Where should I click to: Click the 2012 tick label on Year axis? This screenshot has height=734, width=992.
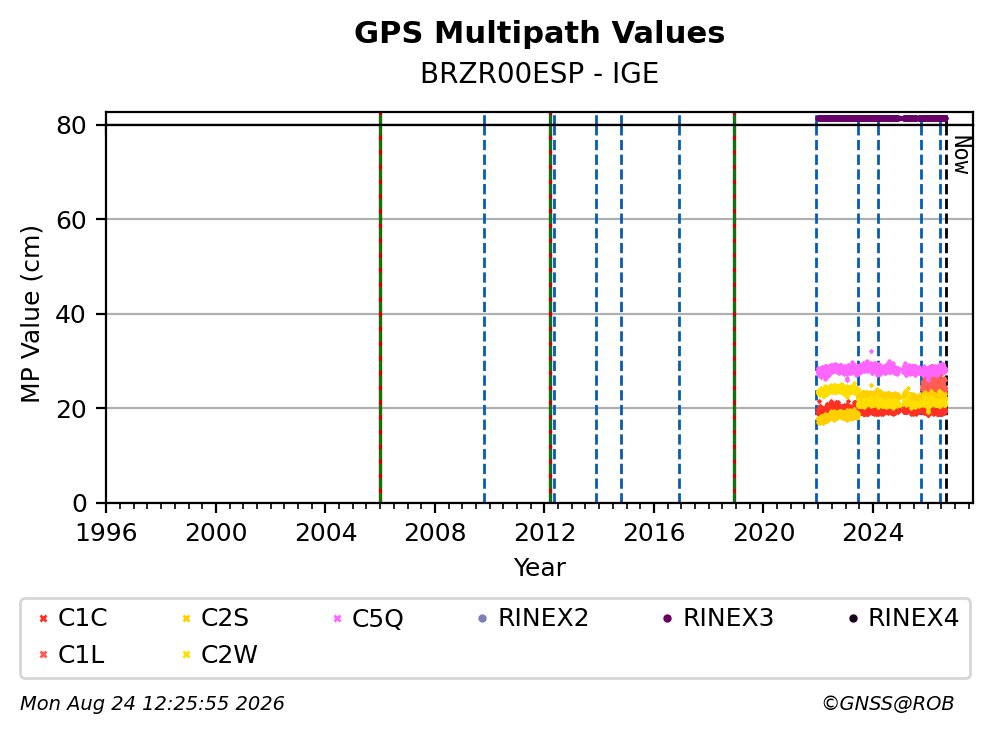[545, 533]
